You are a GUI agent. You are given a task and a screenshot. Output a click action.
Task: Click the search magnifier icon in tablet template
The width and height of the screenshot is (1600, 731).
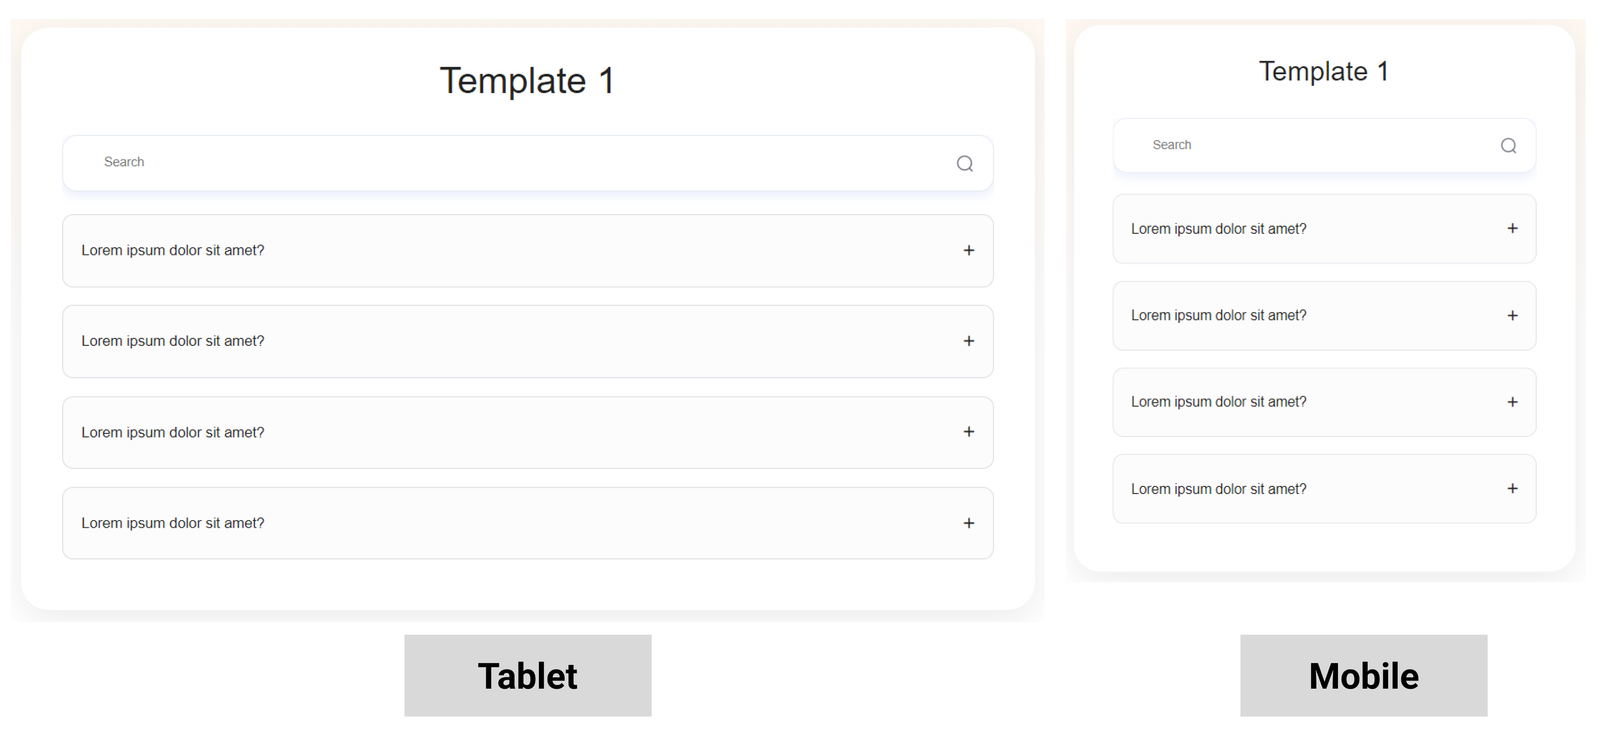coord(964,164)
